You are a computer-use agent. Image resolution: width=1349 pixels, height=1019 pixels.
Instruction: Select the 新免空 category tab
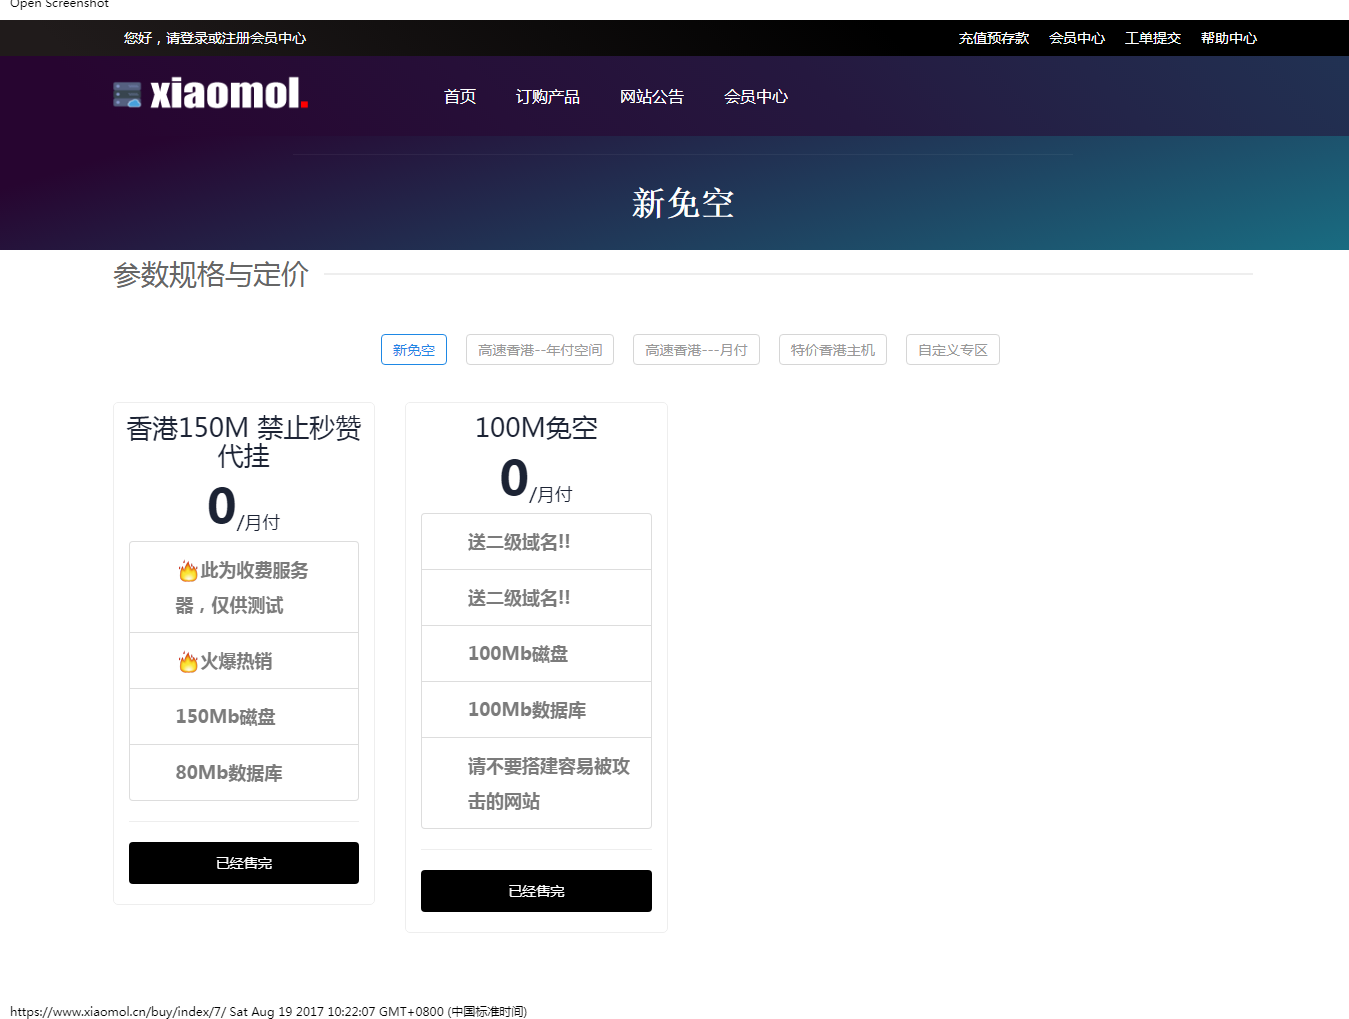(413, 350)
